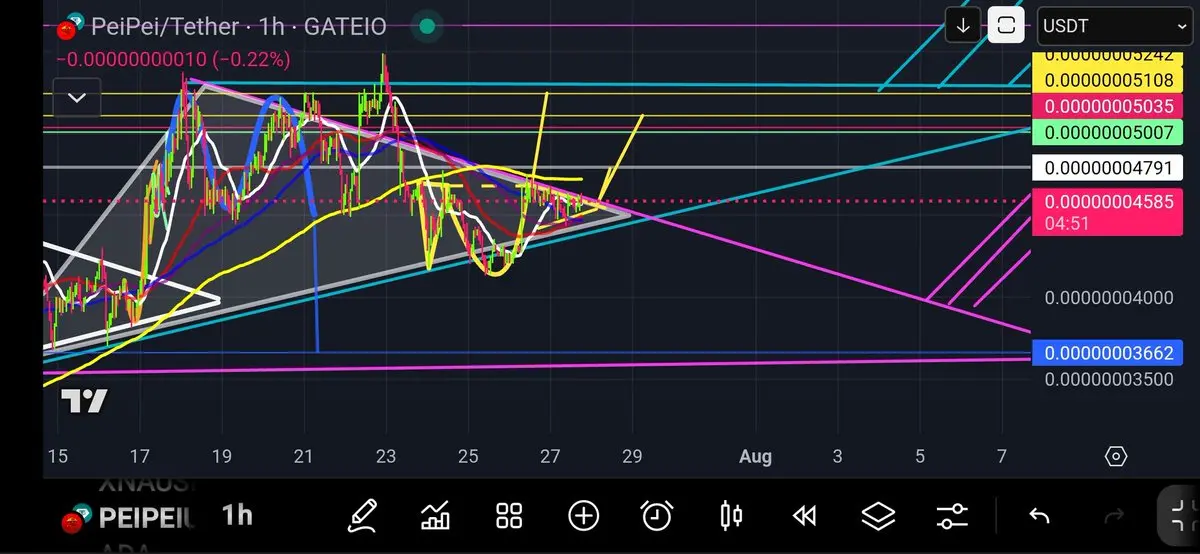Tap the 0.00000003500 axis value

(x=1109, y=379)
